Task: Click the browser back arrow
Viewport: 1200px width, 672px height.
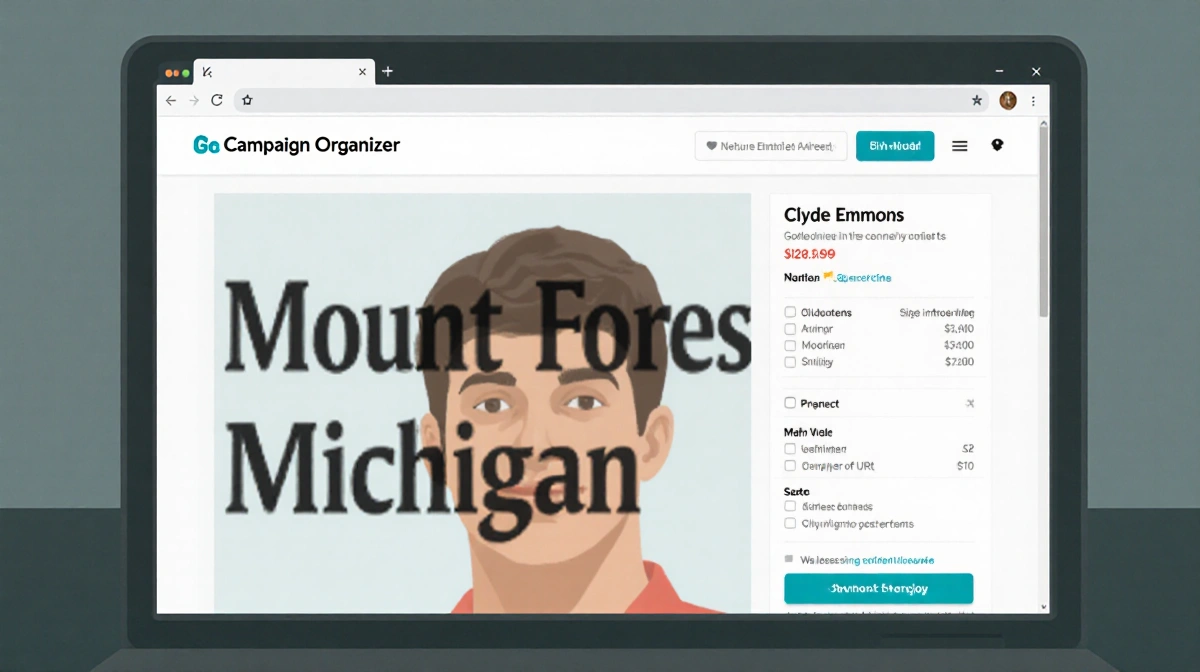Action: pyautogui.click(x=171, y=101)
